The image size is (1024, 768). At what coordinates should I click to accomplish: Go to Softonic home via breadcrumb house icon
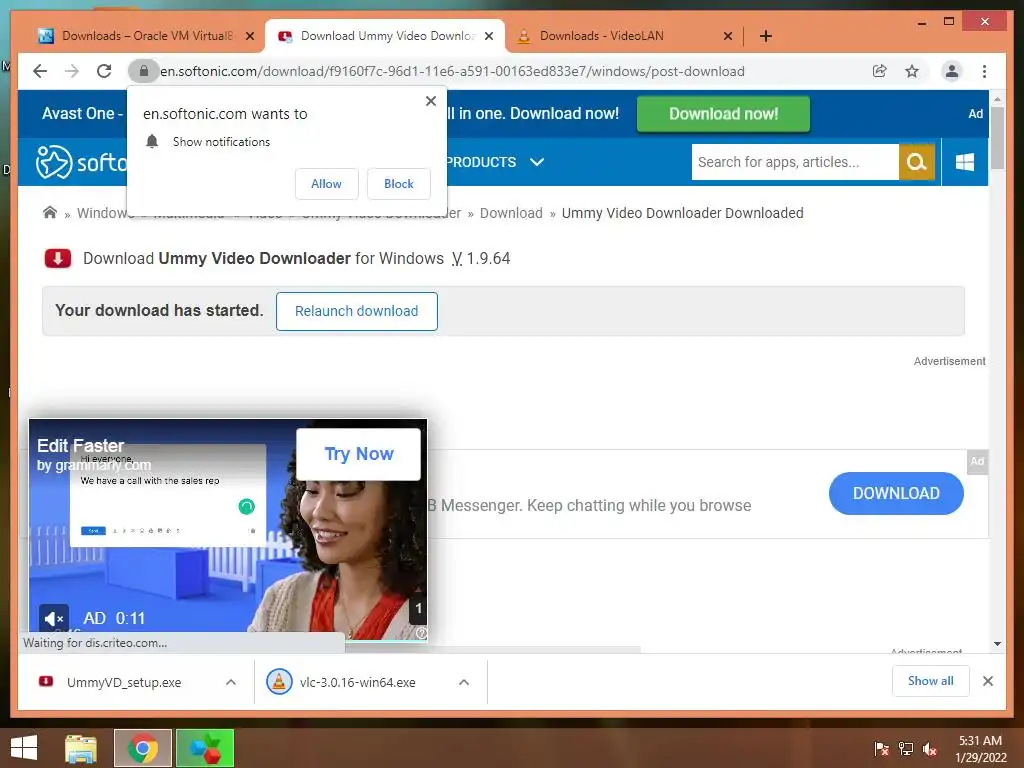[x=50, y=212]
